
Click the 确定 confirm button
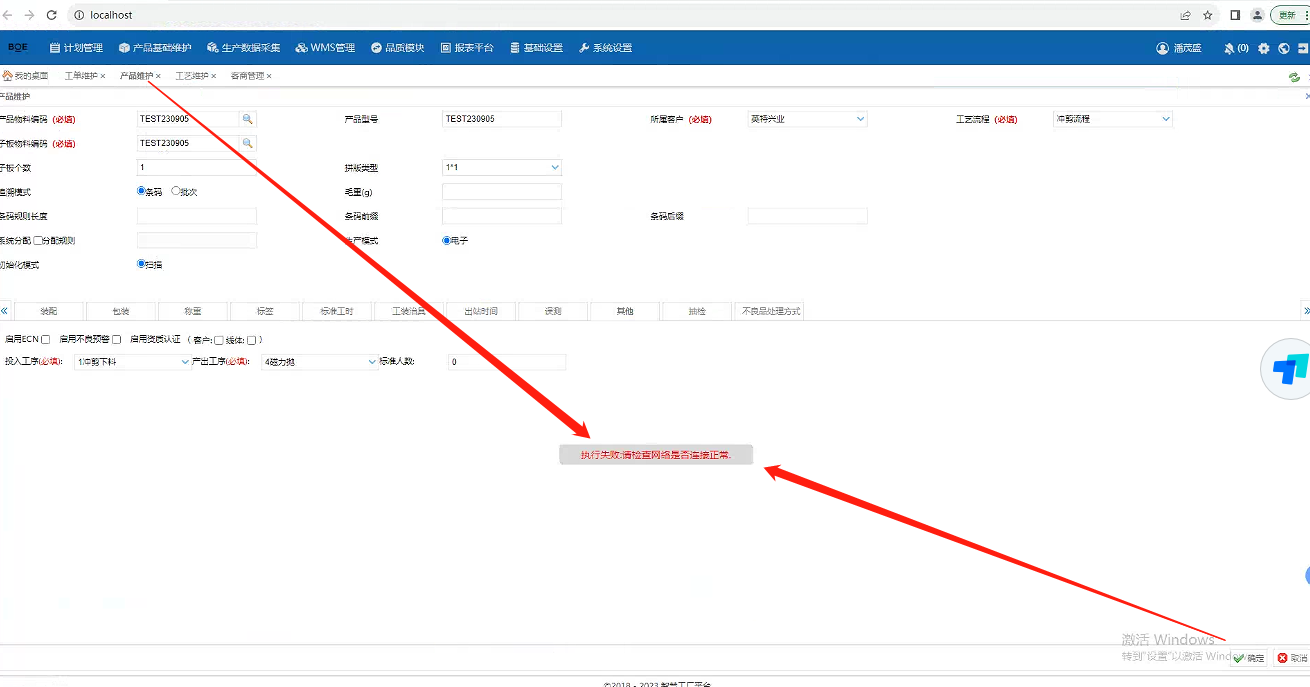click(1249, 658)
